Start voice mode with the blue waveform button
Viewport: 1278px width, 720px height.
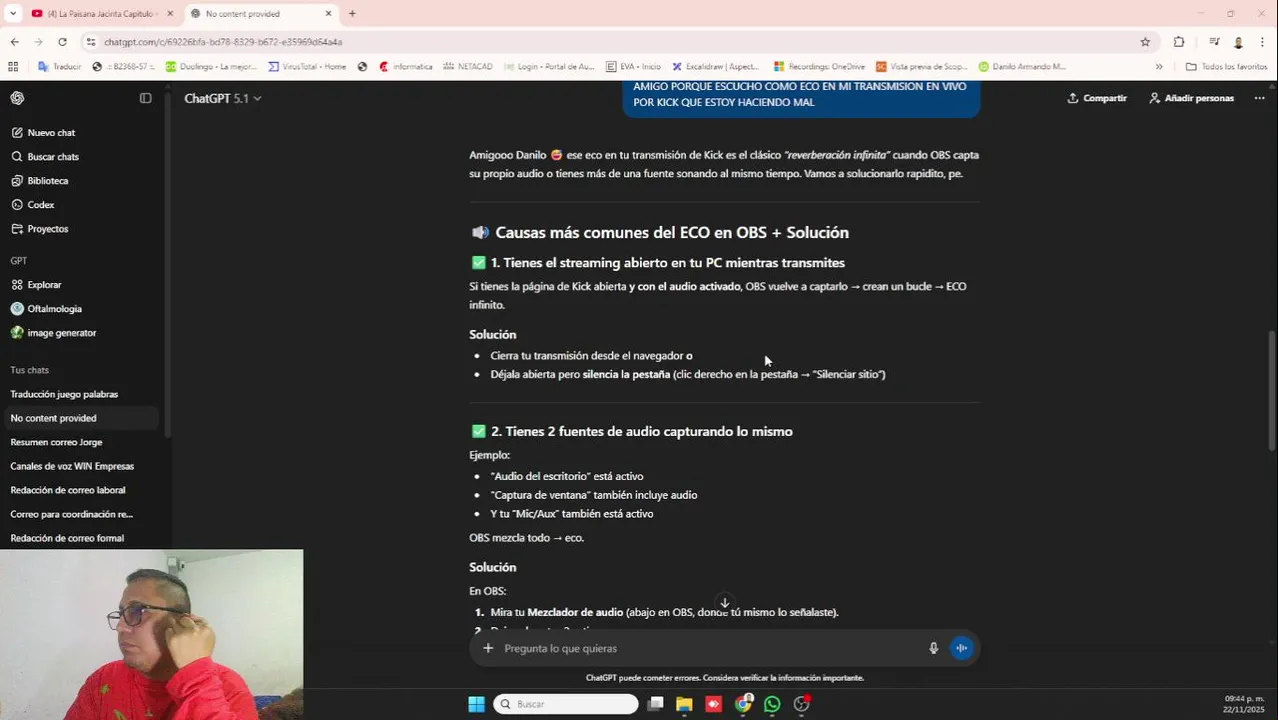[961, 648]
